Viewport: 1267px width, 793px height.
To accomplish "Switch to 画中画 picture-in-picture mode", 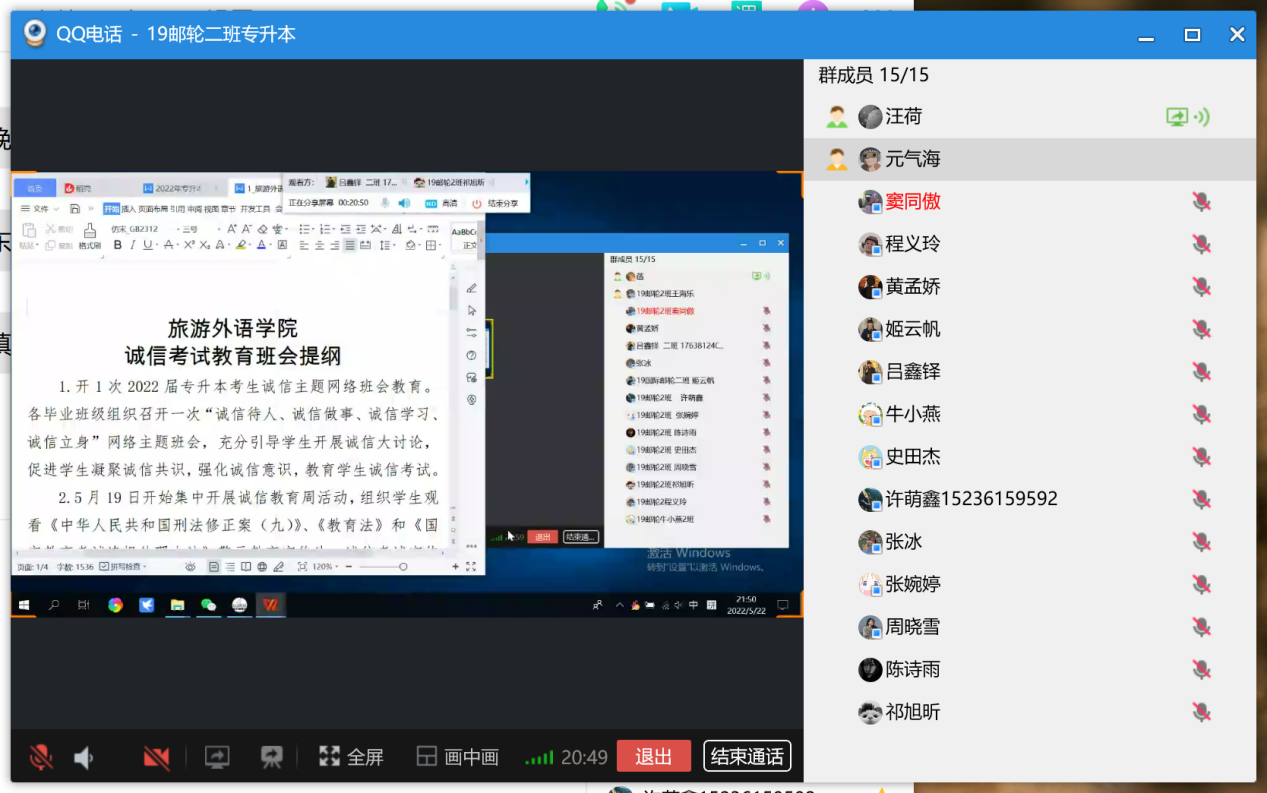I will (x=458, y=757).
